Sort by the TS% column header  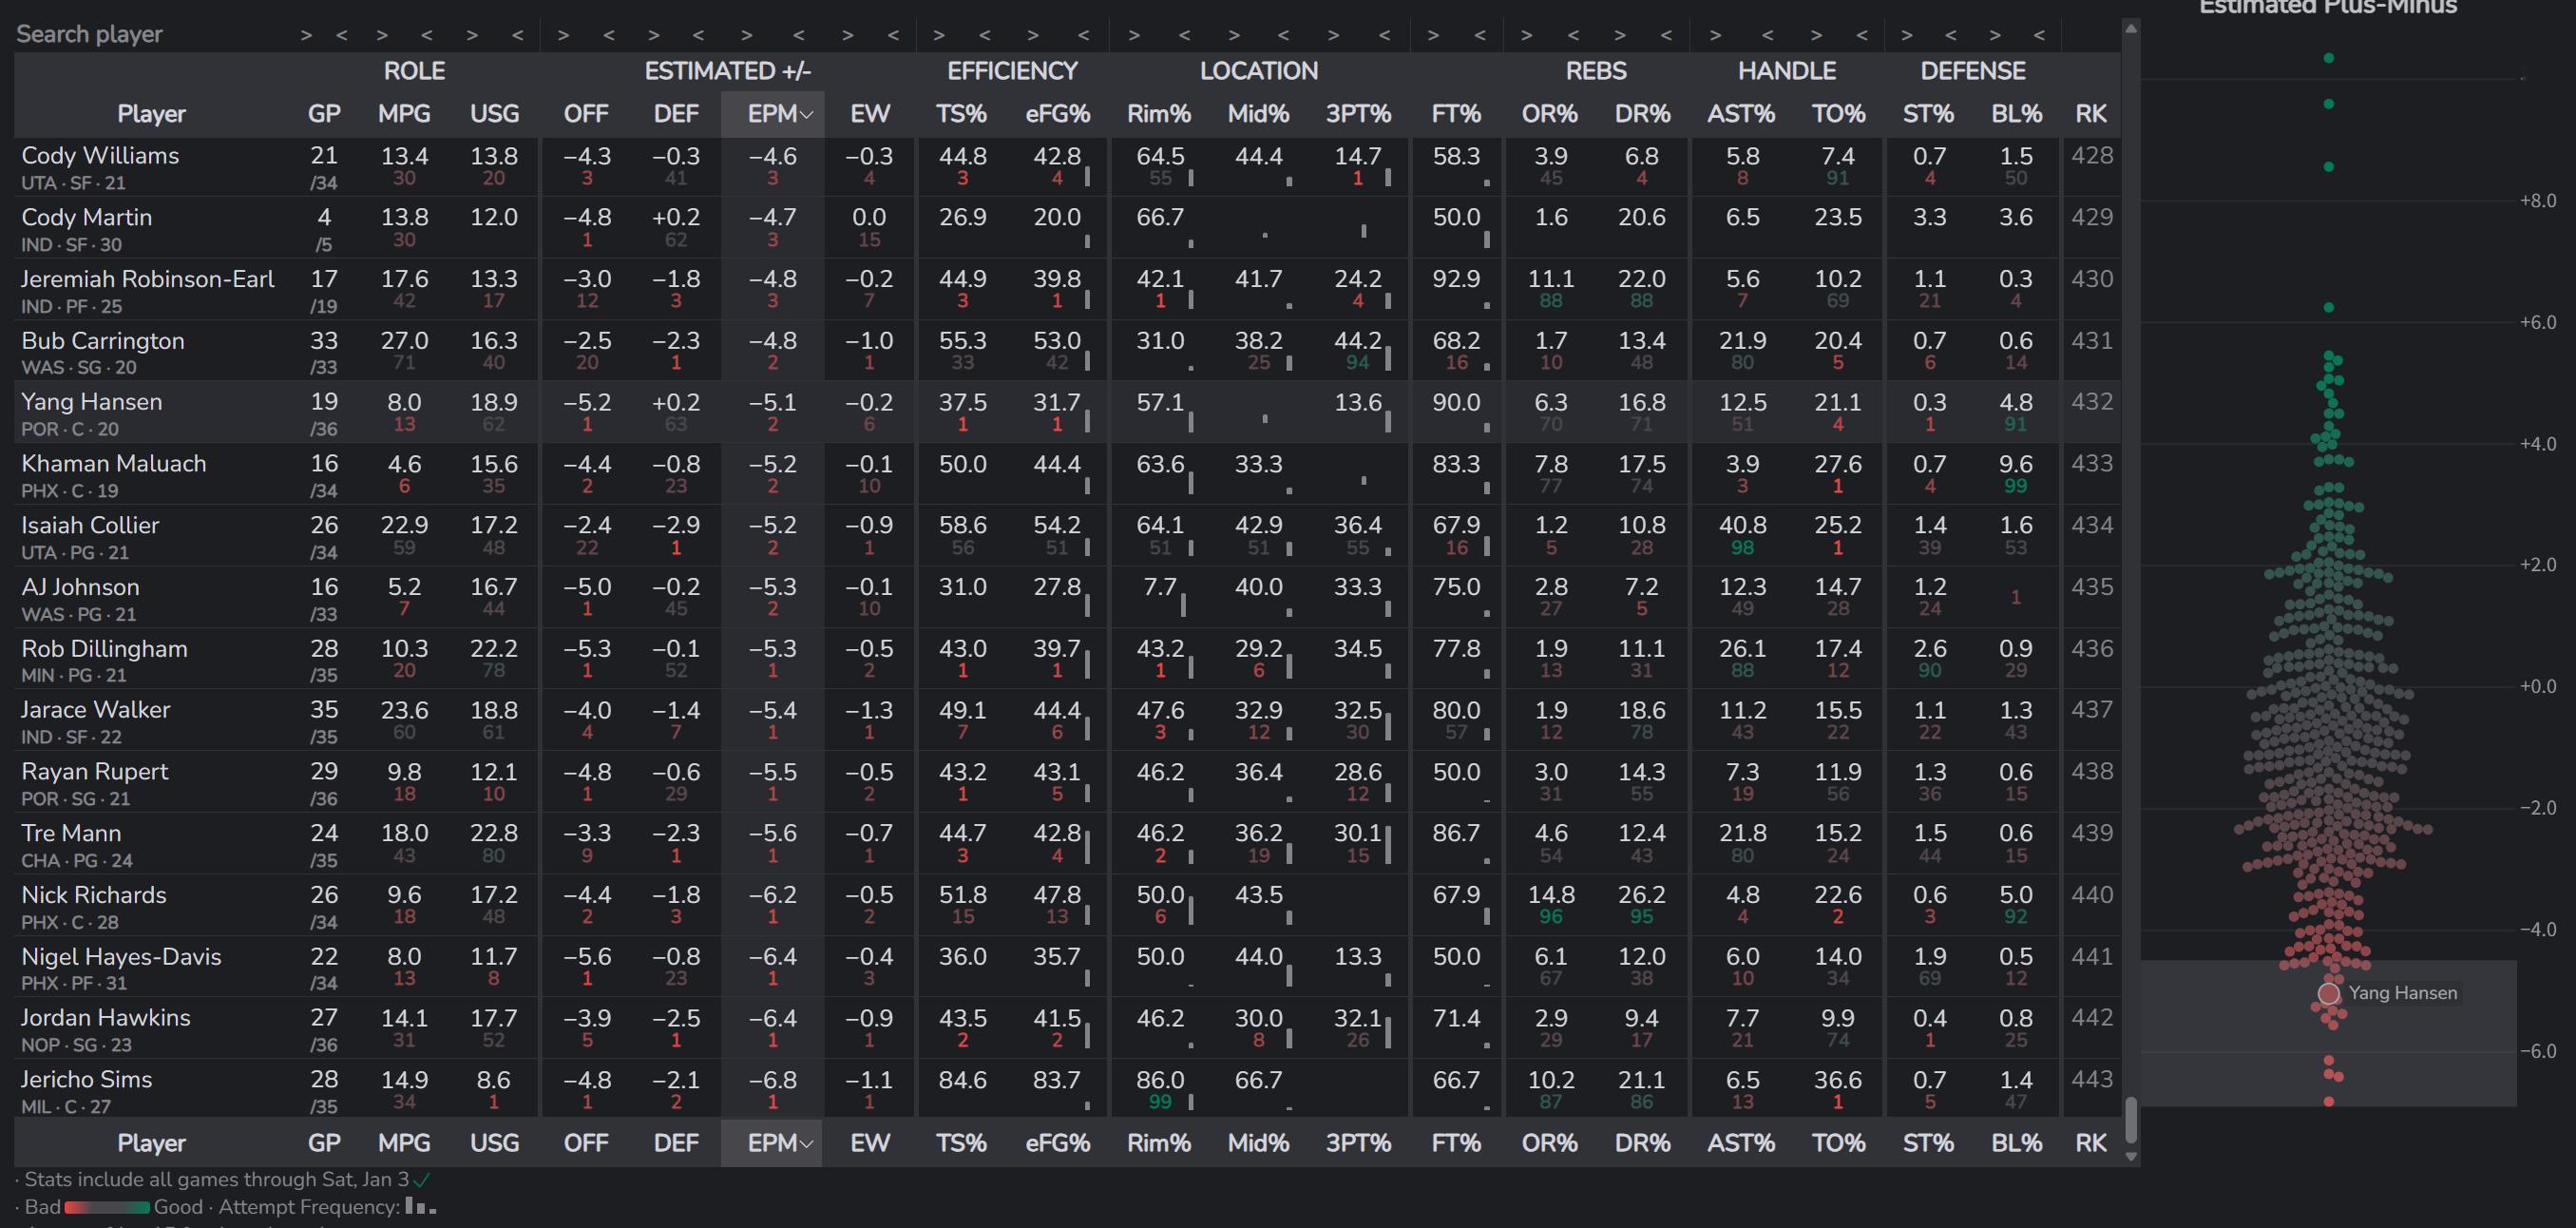coord(961,114)
